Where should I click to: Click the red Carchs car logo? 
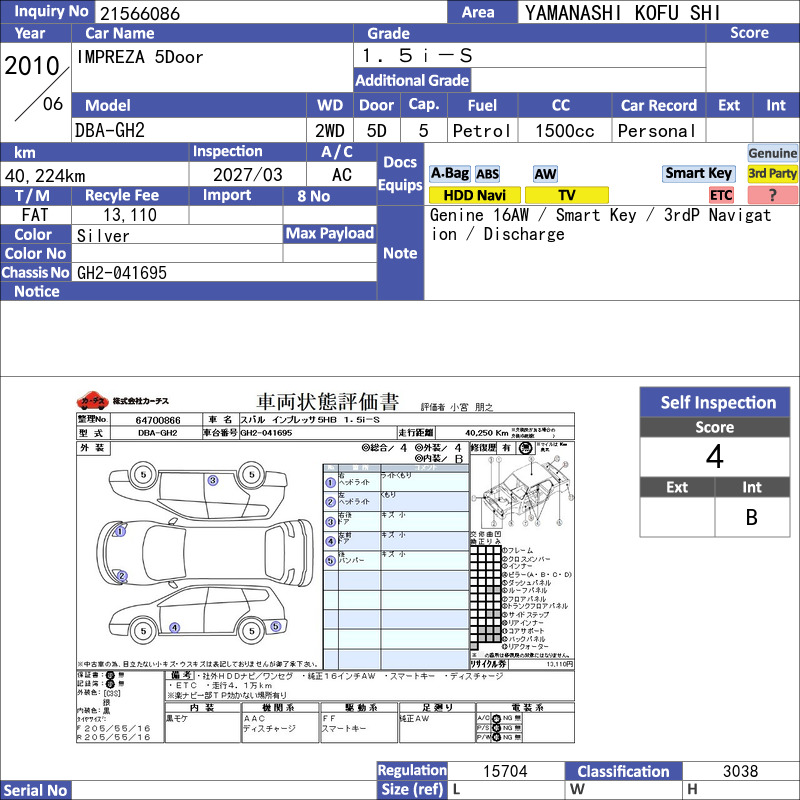(x=92, y=401)
